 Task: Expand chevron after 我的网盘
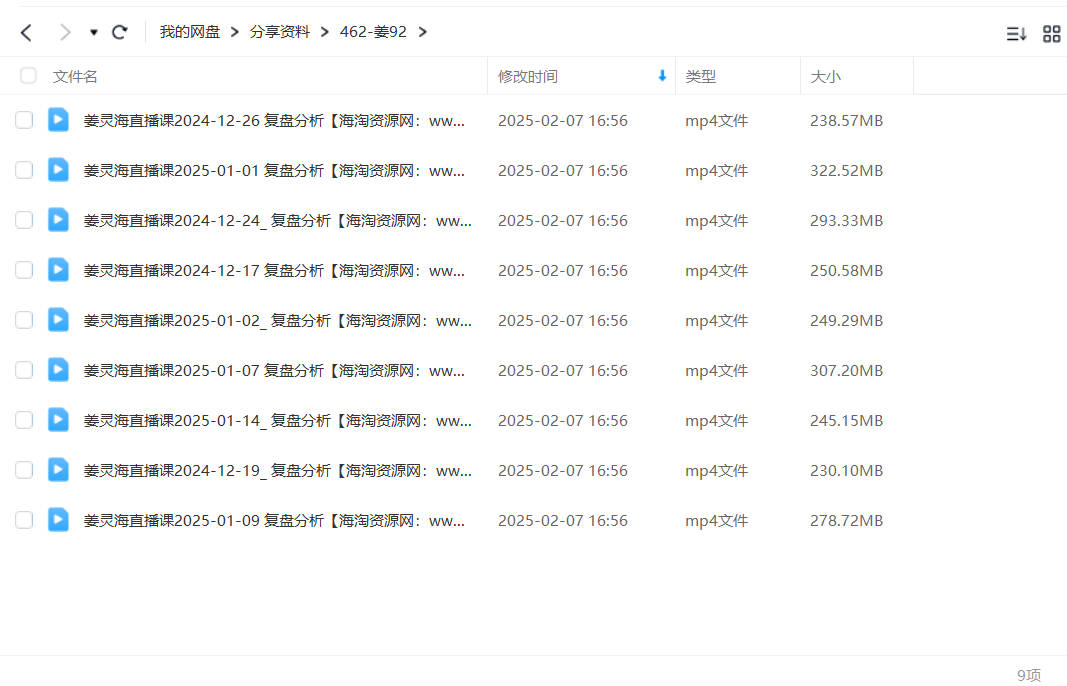pos(235,32)
